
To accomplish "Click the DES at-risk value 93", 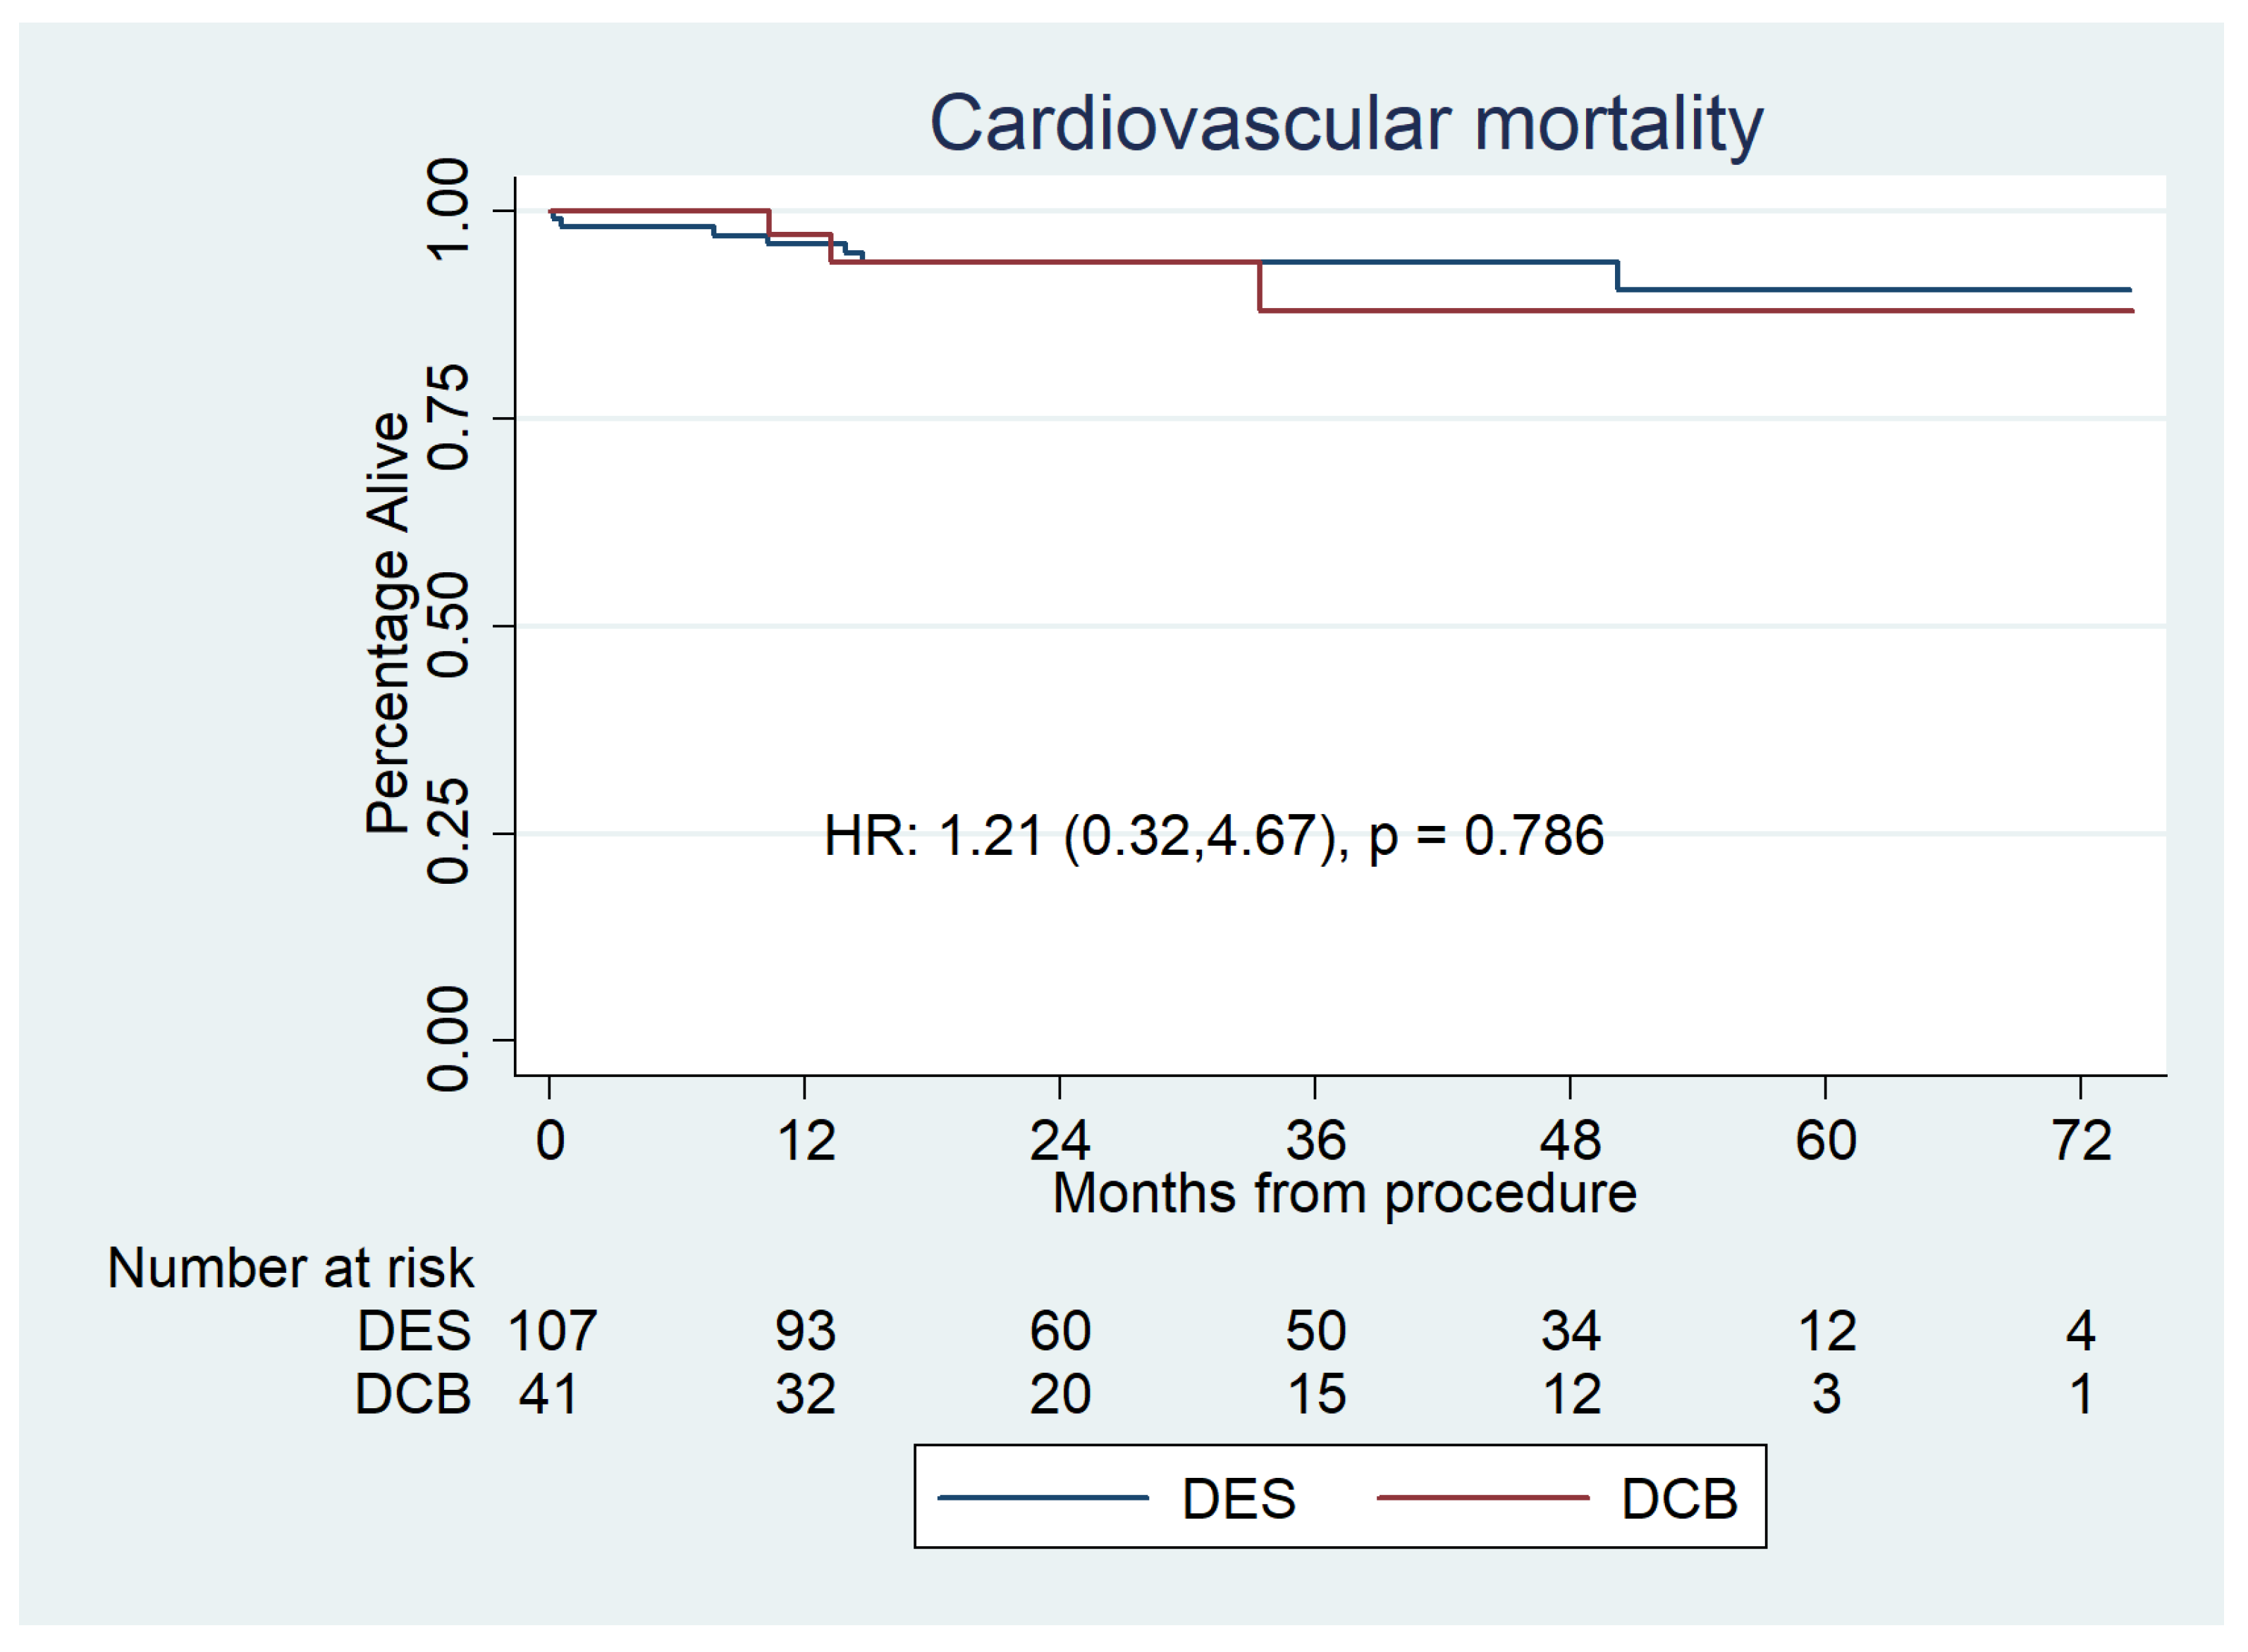I will (x=805, y=1332).
